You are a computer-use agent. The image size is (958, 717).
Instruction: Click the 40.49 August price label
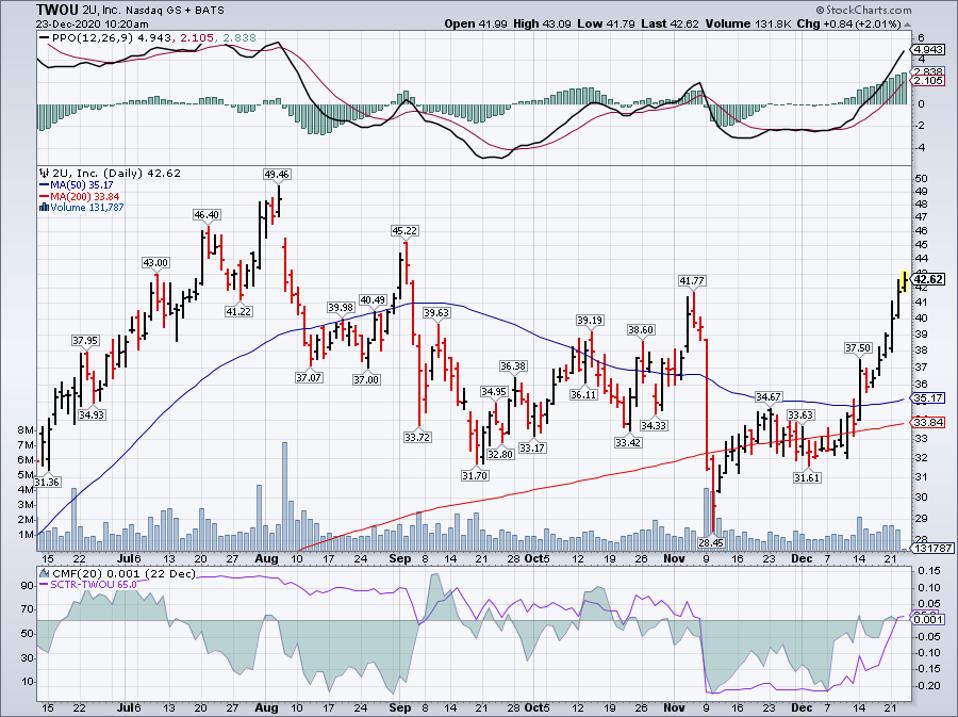[x=373, y=300]
